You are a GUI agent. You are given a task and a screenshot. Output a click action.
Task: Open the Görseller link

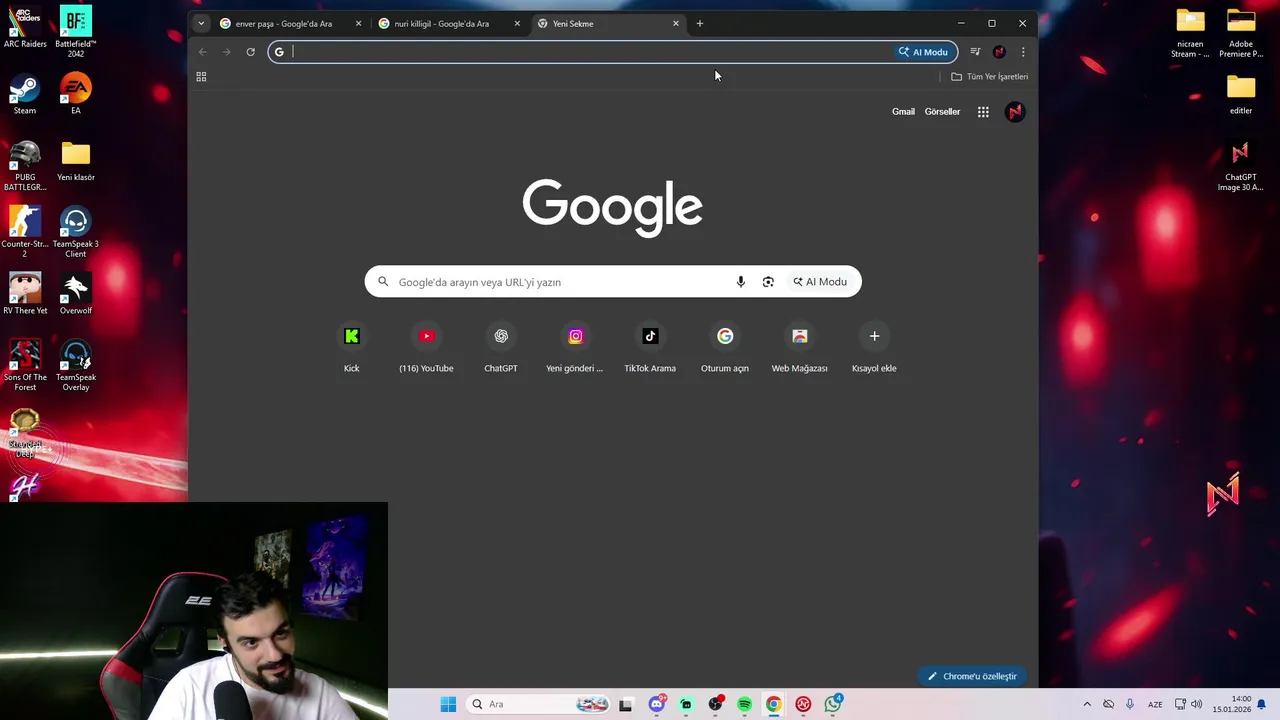click(942, 112)
